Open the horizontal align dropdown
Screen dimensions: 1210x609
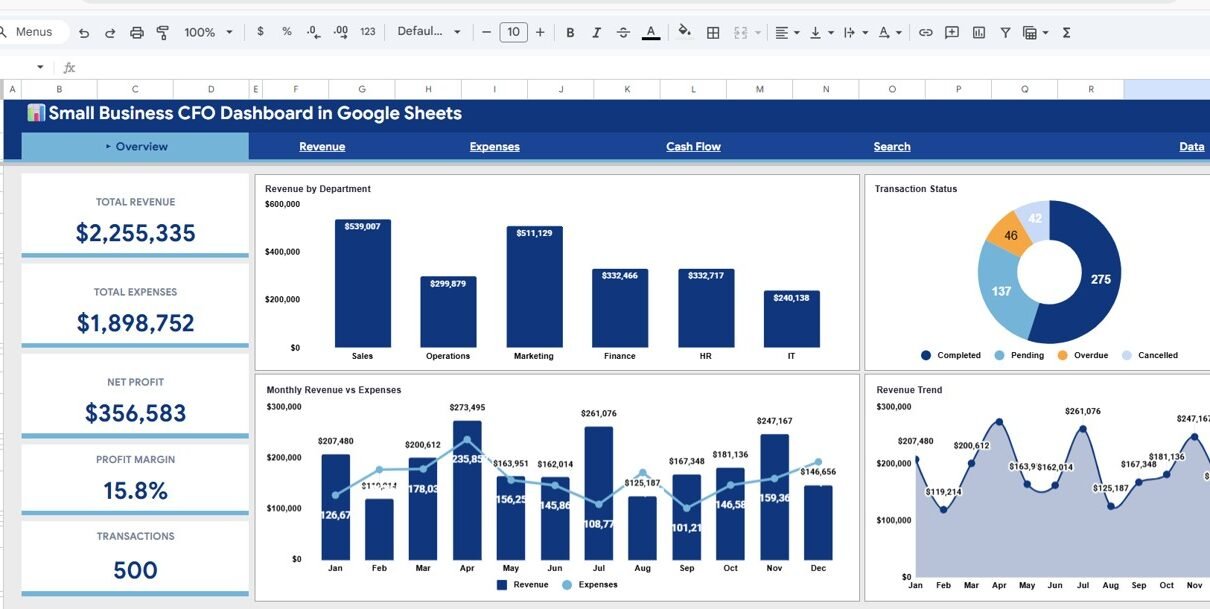(x=787, y=33)
